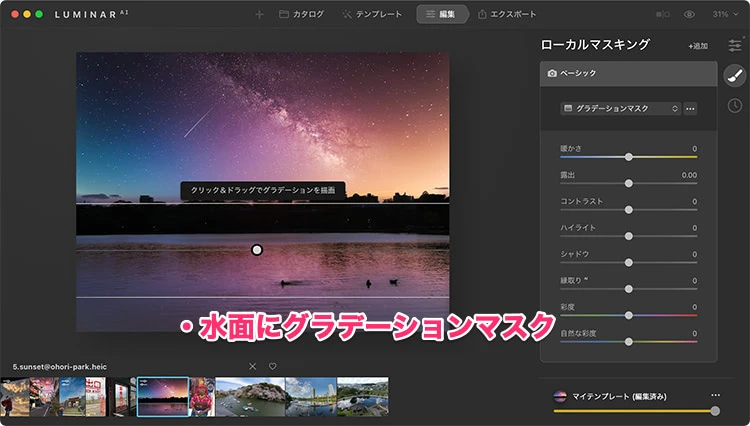Open the エクスポート menu
Viewport: 750px width, 426px height.
point(506,15)
